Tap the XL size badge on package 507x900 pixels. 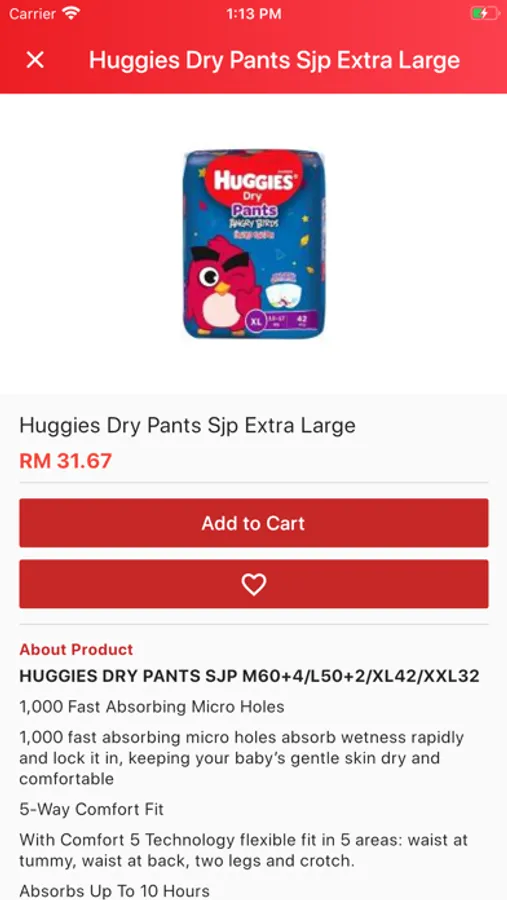tap(256, 321)
